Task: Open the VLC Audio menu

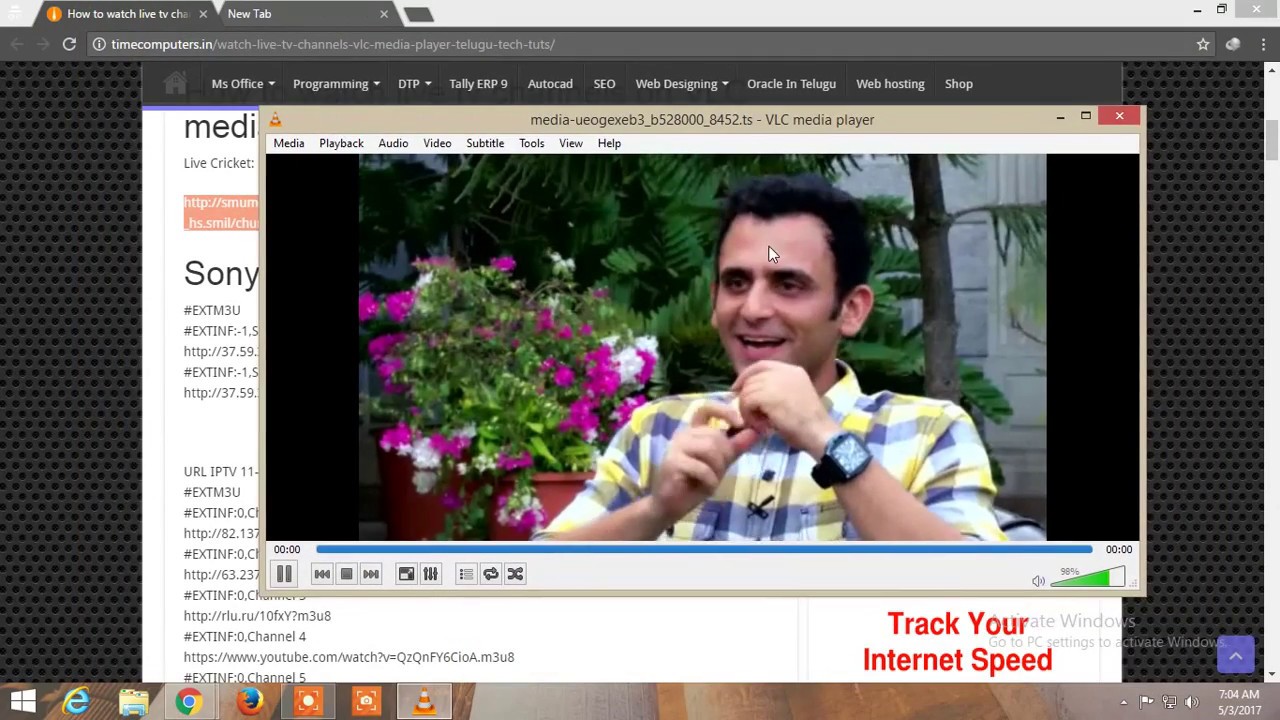Action: [393, 143]
